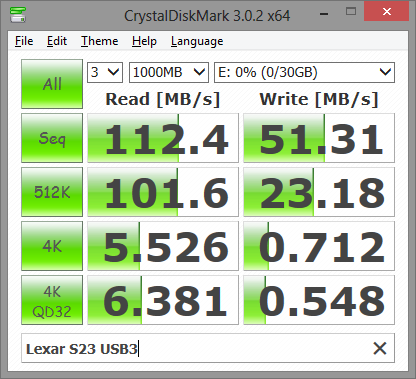Viewport: 416px width, 379px height.
Task: Open the Edit menu
Action: pos(57,41)
